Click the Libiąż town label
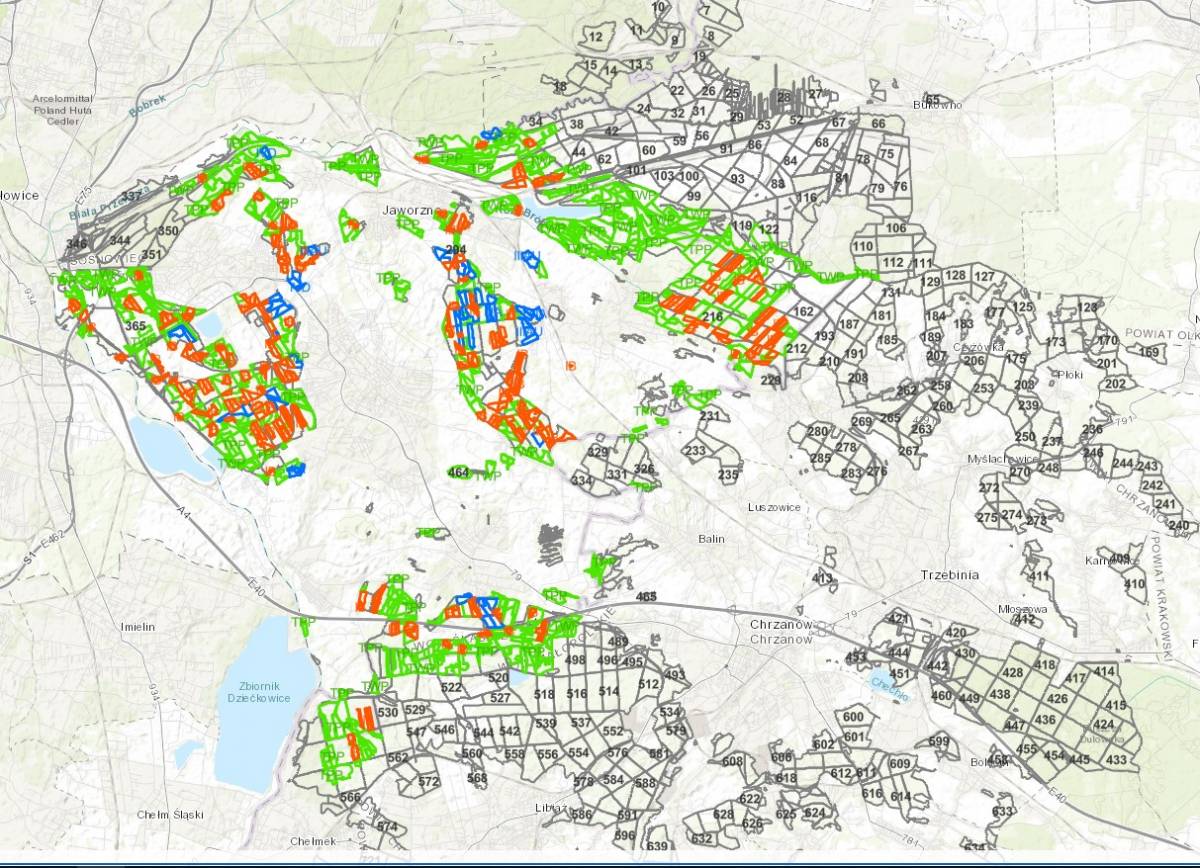 pos(551,807)
